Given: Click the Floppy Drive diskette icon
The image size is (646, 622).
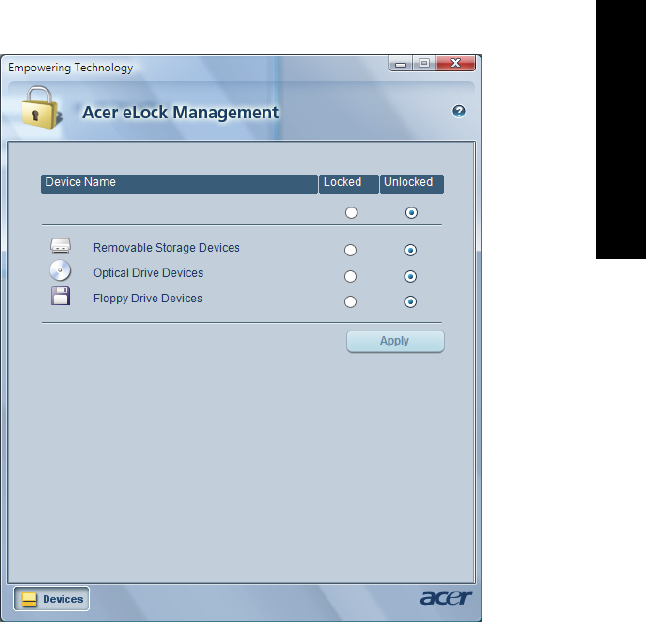Looking at the screenshot, I should pyautogui.click(x=61, y=296).
